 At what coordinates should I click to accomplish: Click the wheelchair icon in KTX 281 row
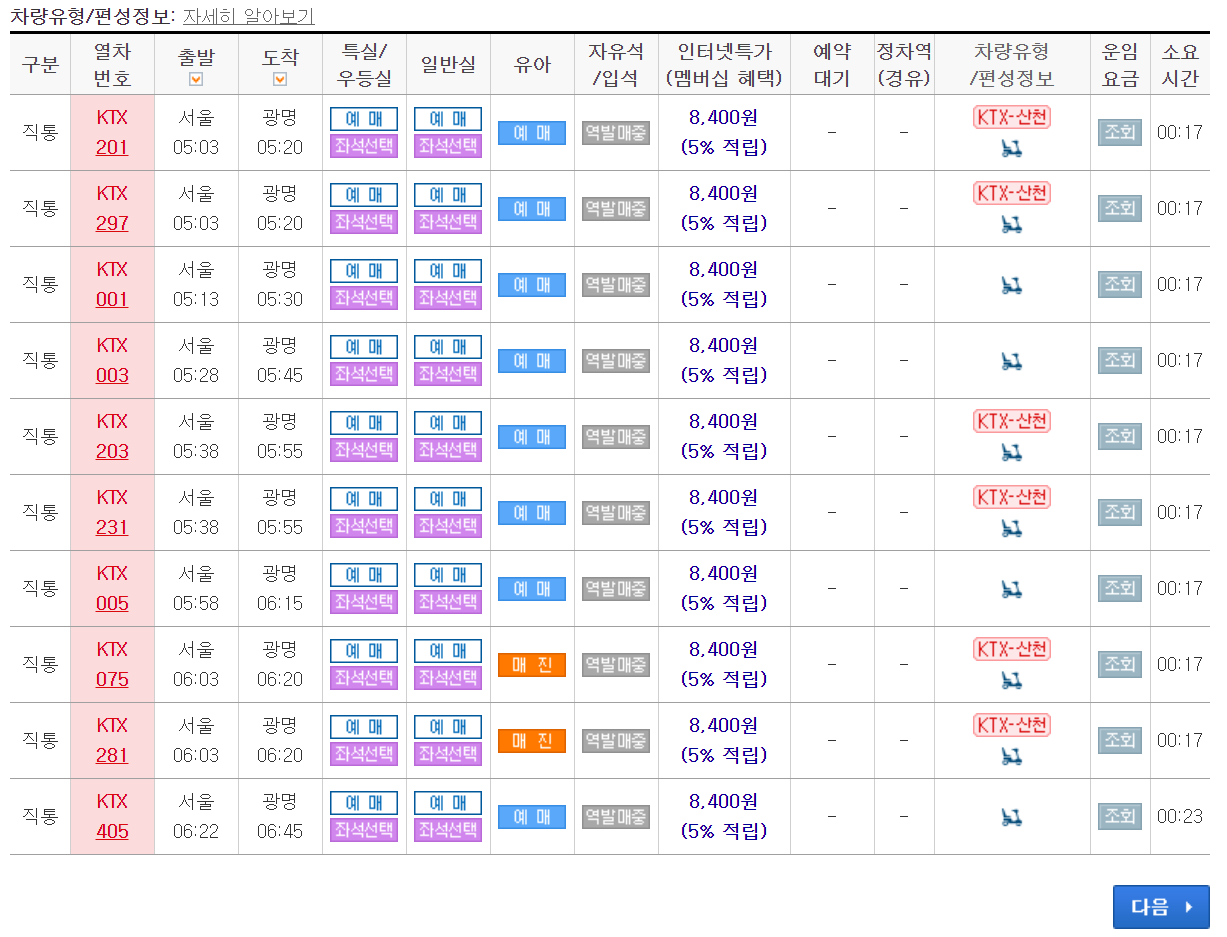tap(1012, 756)
